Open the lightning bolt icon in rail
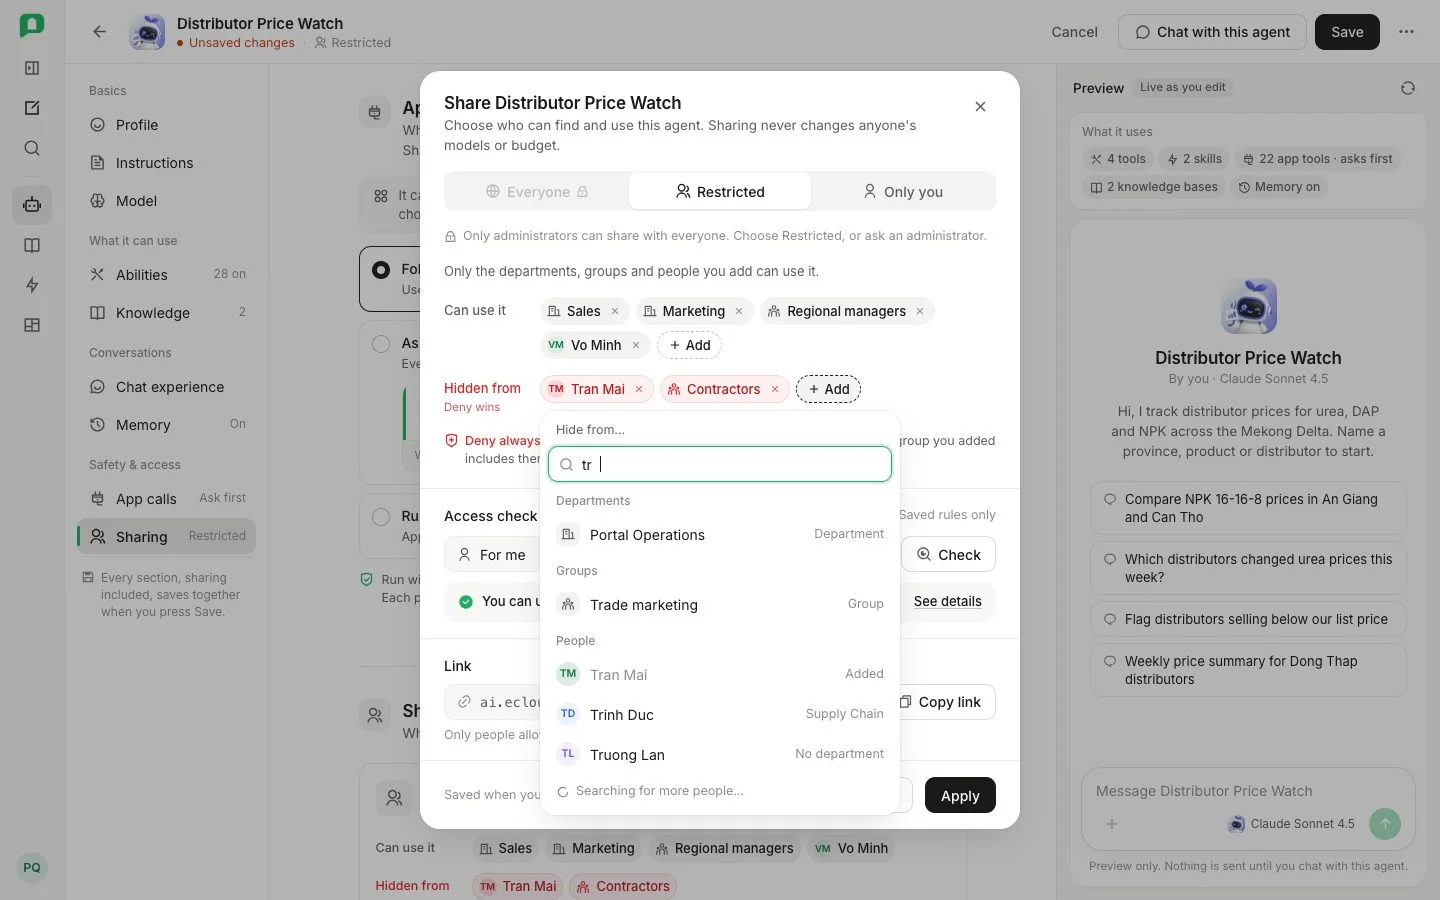The width and height of the screenshot is (1440, 900). click(x=32, y=285)
